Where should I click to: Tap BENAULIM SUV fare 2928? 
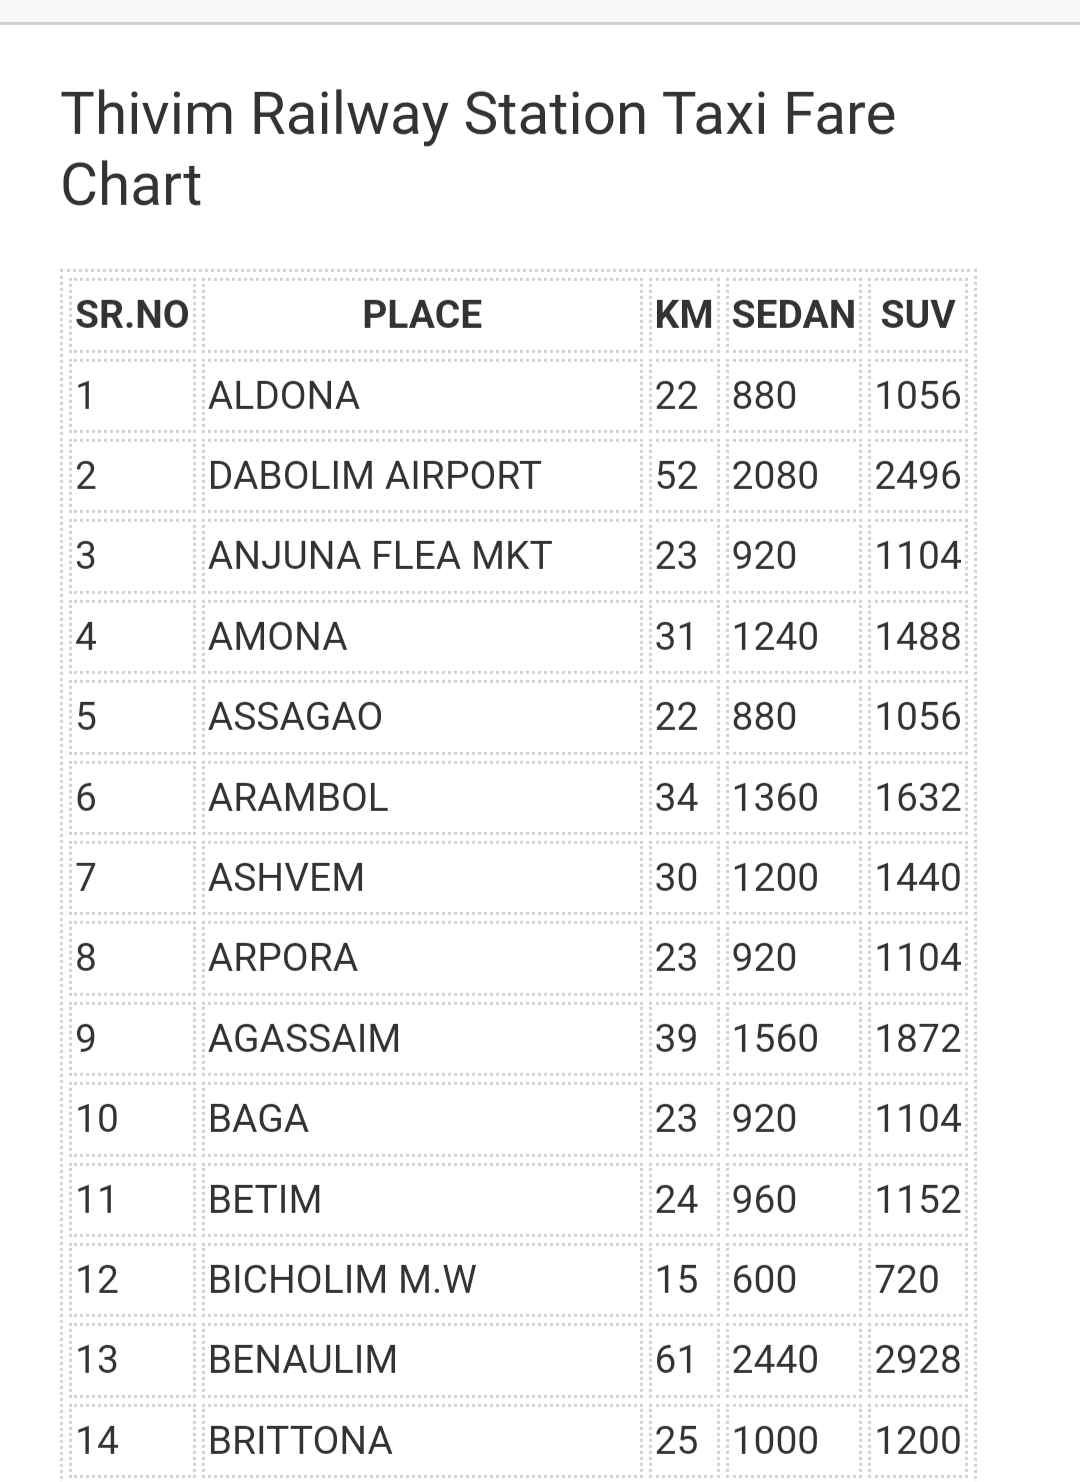918,1360
